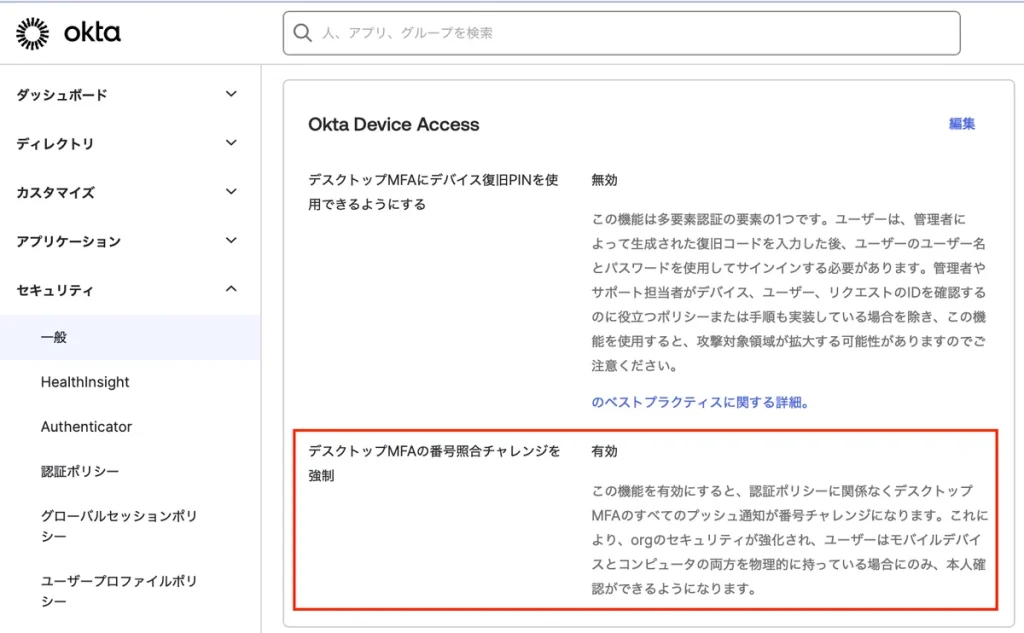Open the カスタマイズ menu
Screen dimensions: 1024x633
coord(55,192)
